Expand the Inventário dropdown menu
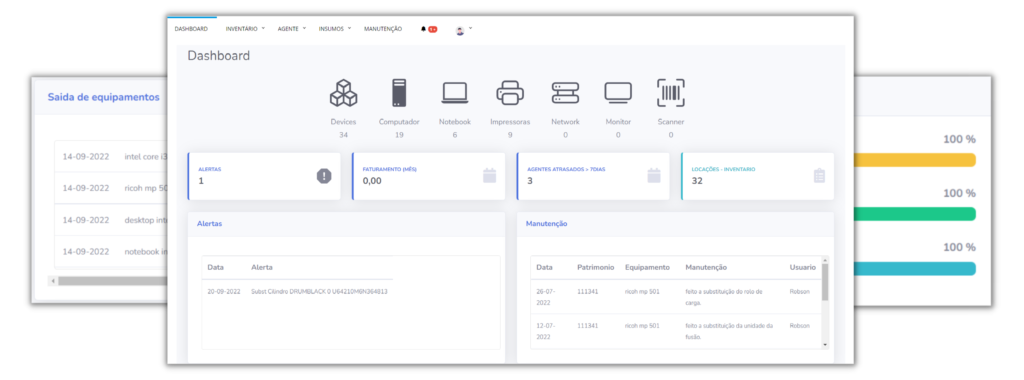1024x380 pixels. [245, 29]
